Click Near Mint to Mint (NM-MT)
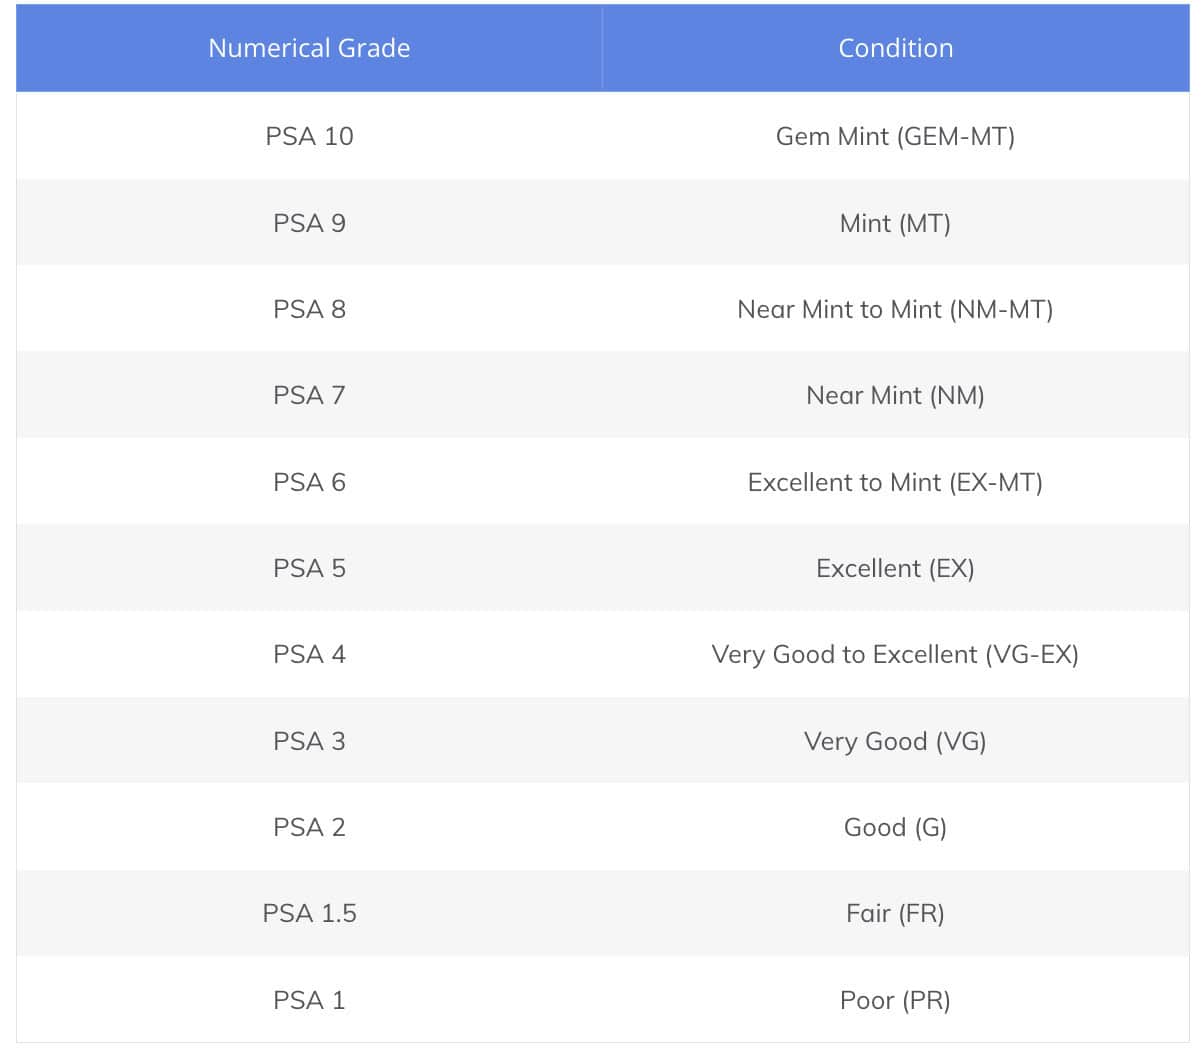This screenshot has width=1204, height=1056. pos(895,309)
